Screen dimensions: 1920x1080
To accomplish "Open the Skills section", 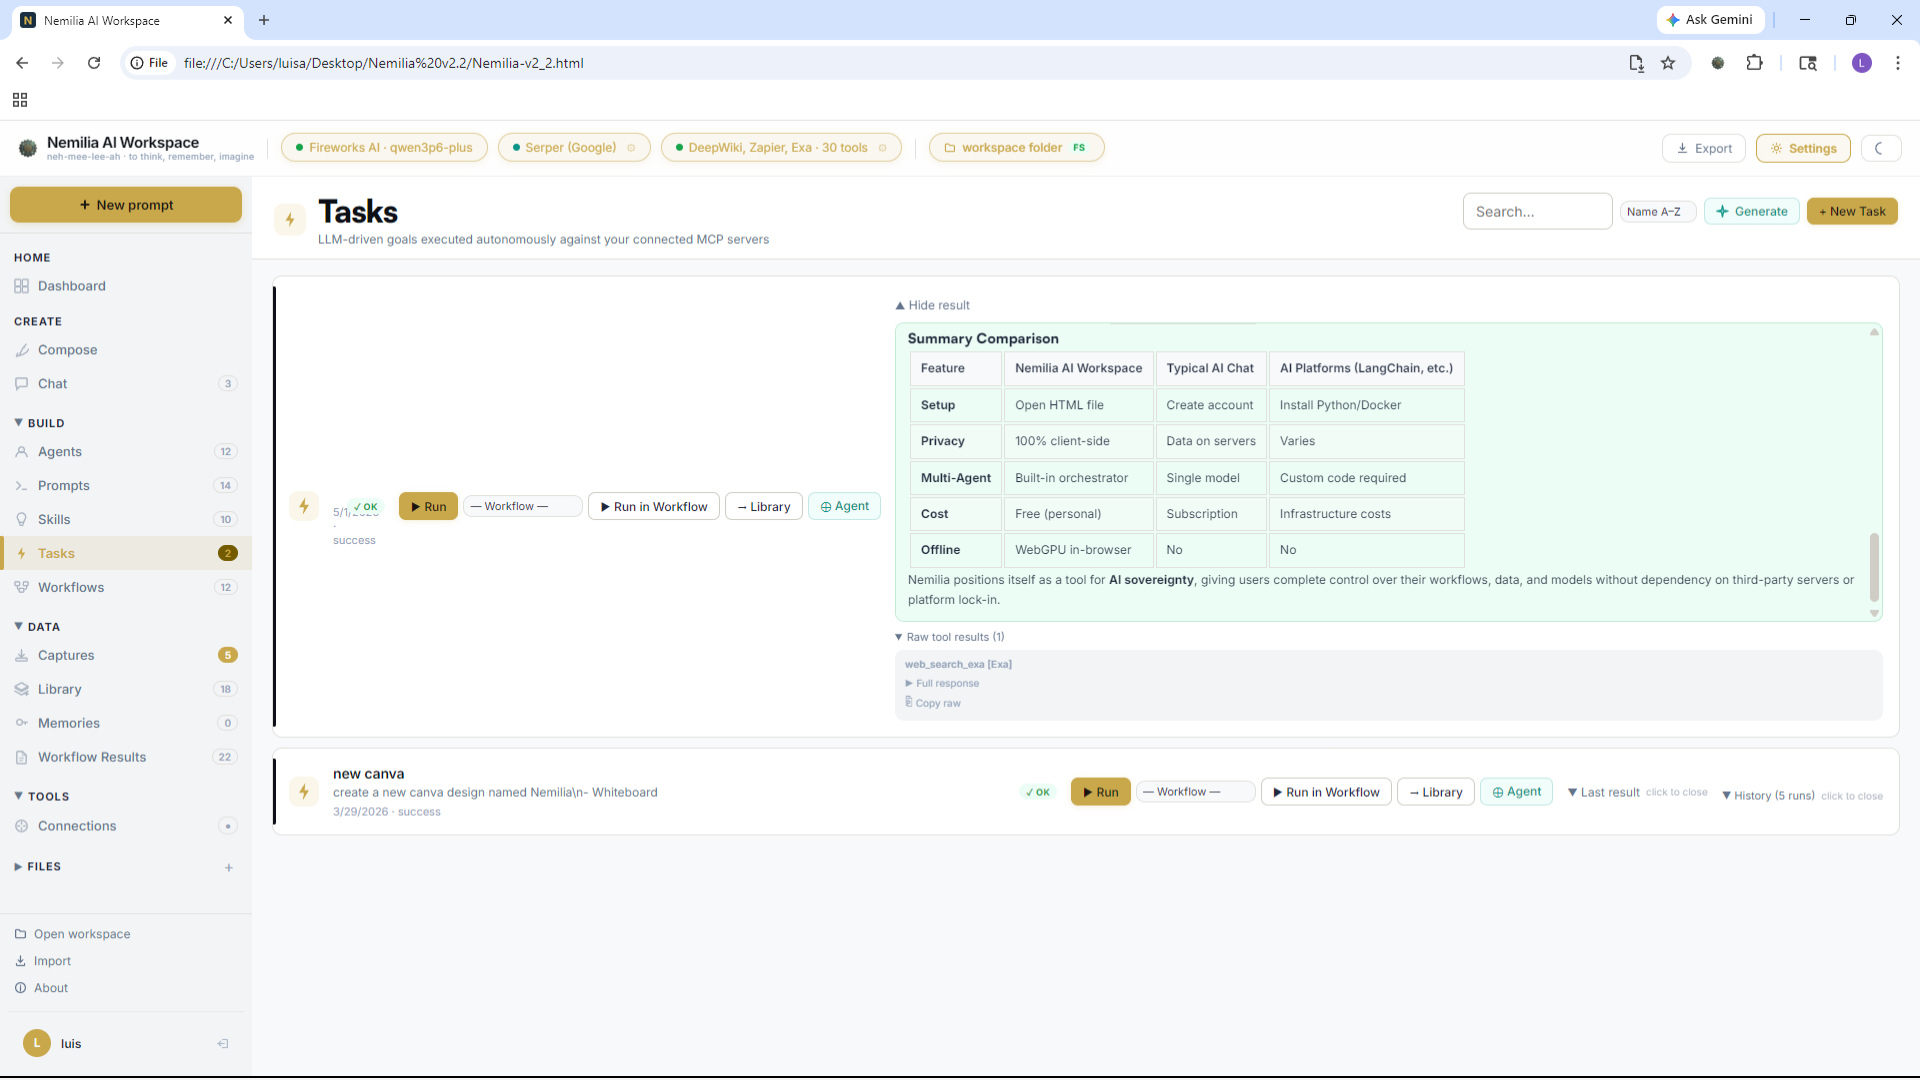I will tap(126, 520).
